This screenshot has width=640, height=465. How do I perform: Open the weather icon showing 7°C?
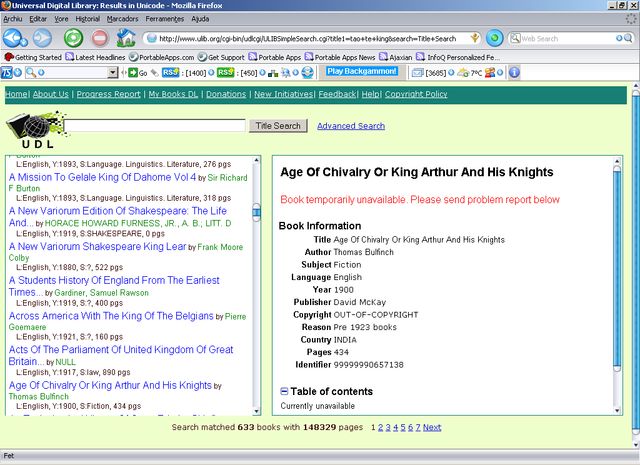tap(463, 73)
